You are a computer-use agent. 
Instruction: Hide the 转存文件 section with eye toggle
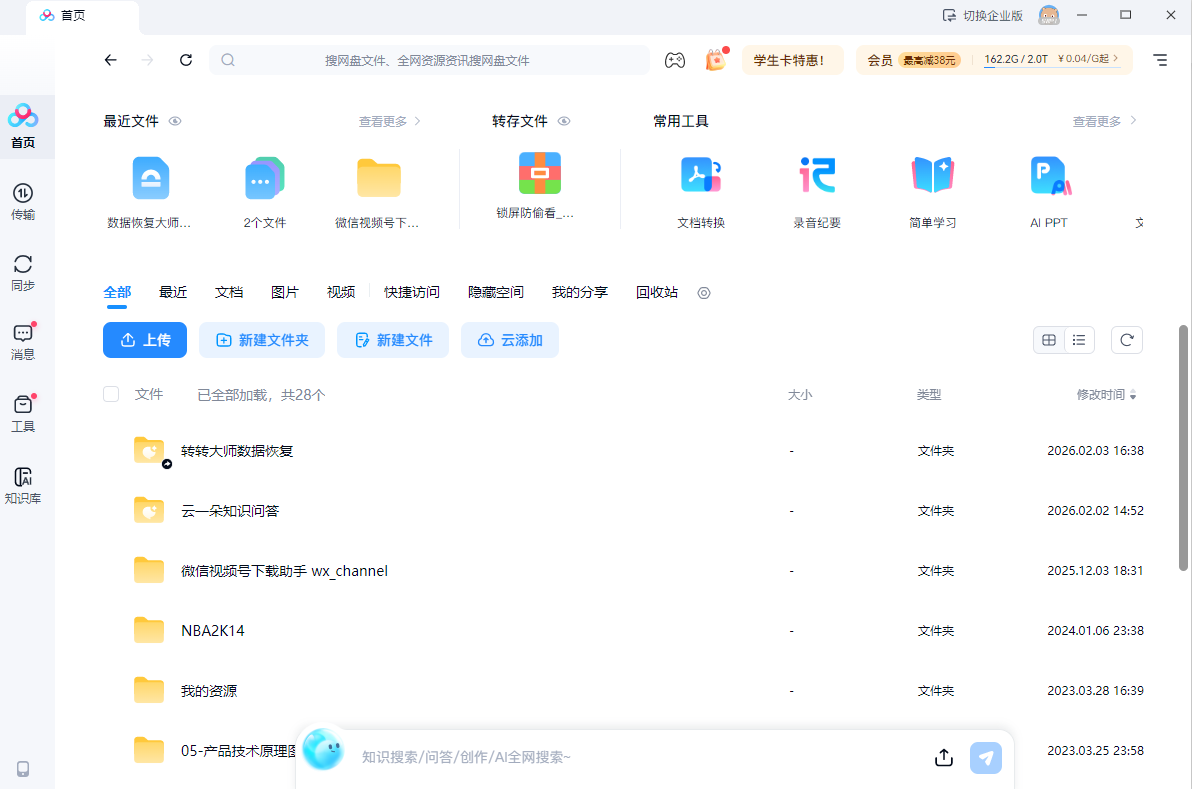tap(564, 121)
